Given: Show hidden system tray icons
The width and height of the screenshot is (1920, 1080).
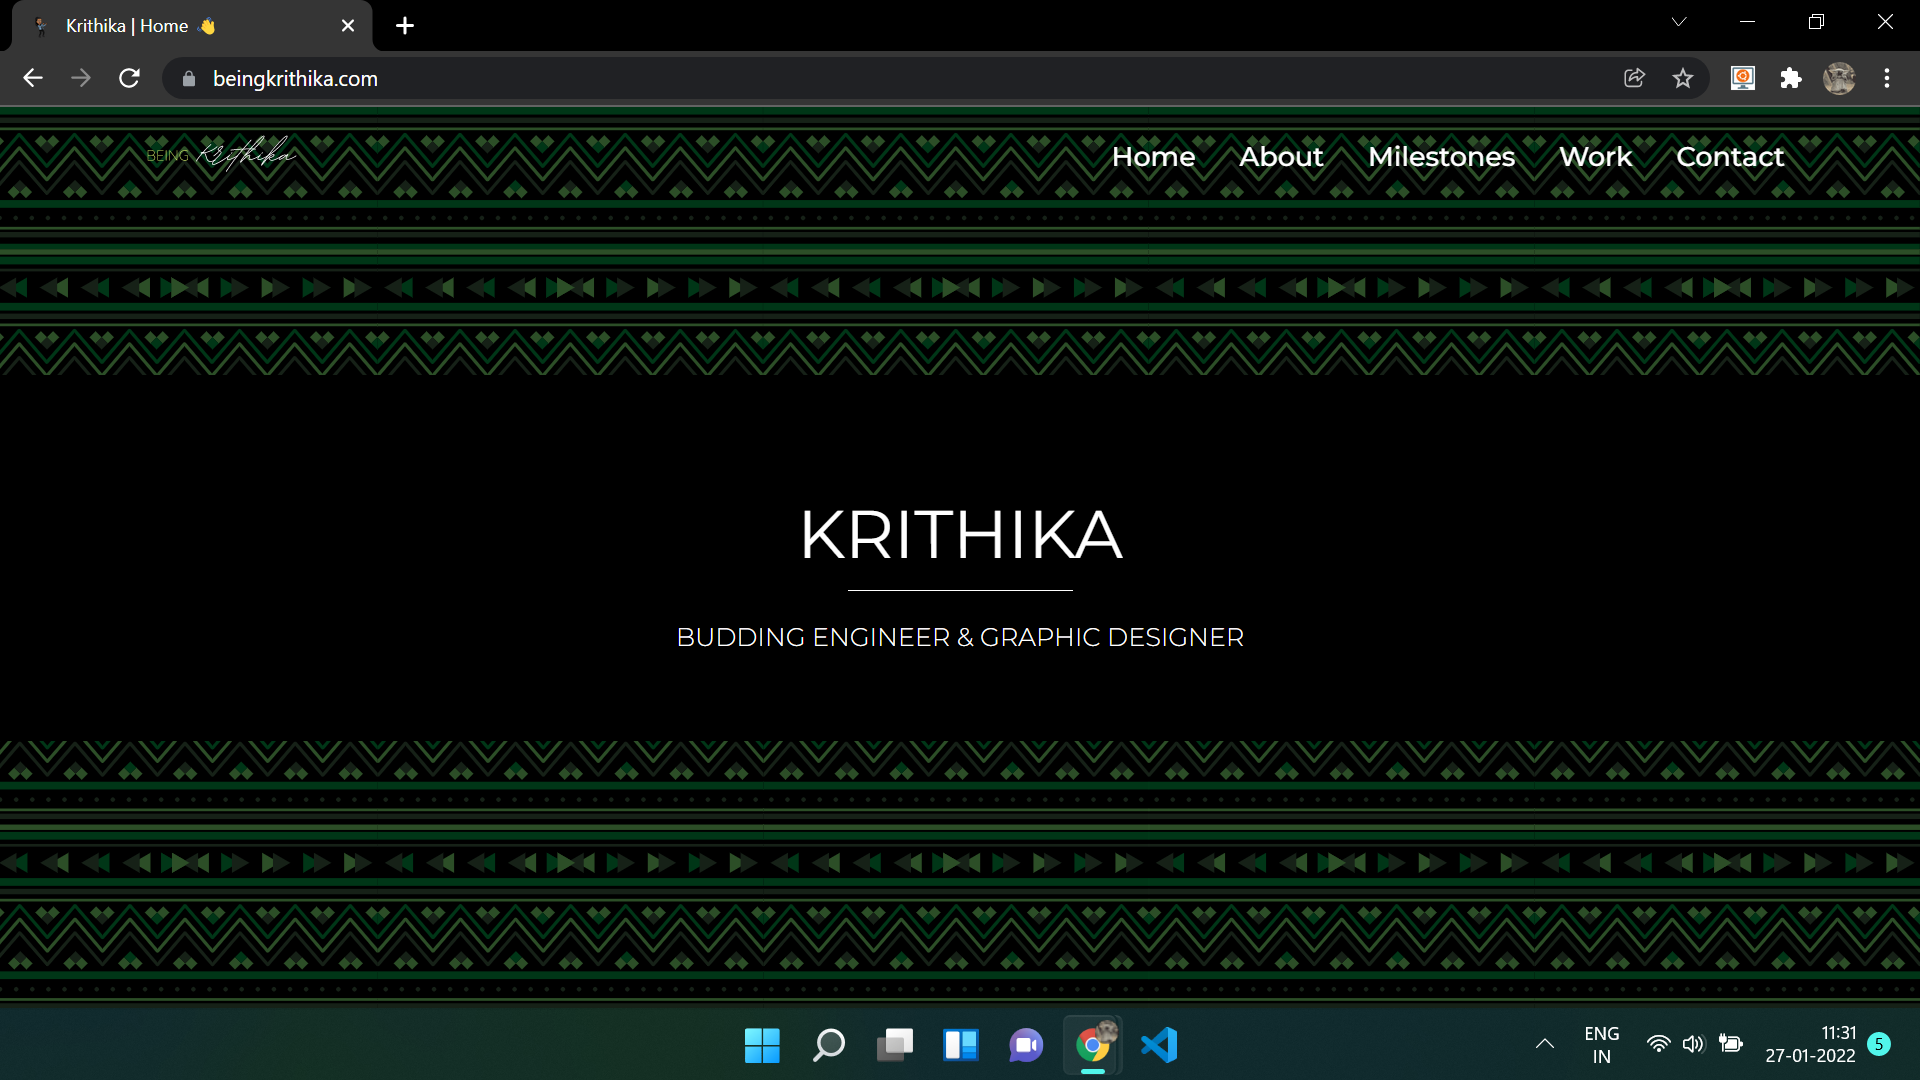Looking at the screenshot, I should pyautogui.click(x=1545, y=1044).
